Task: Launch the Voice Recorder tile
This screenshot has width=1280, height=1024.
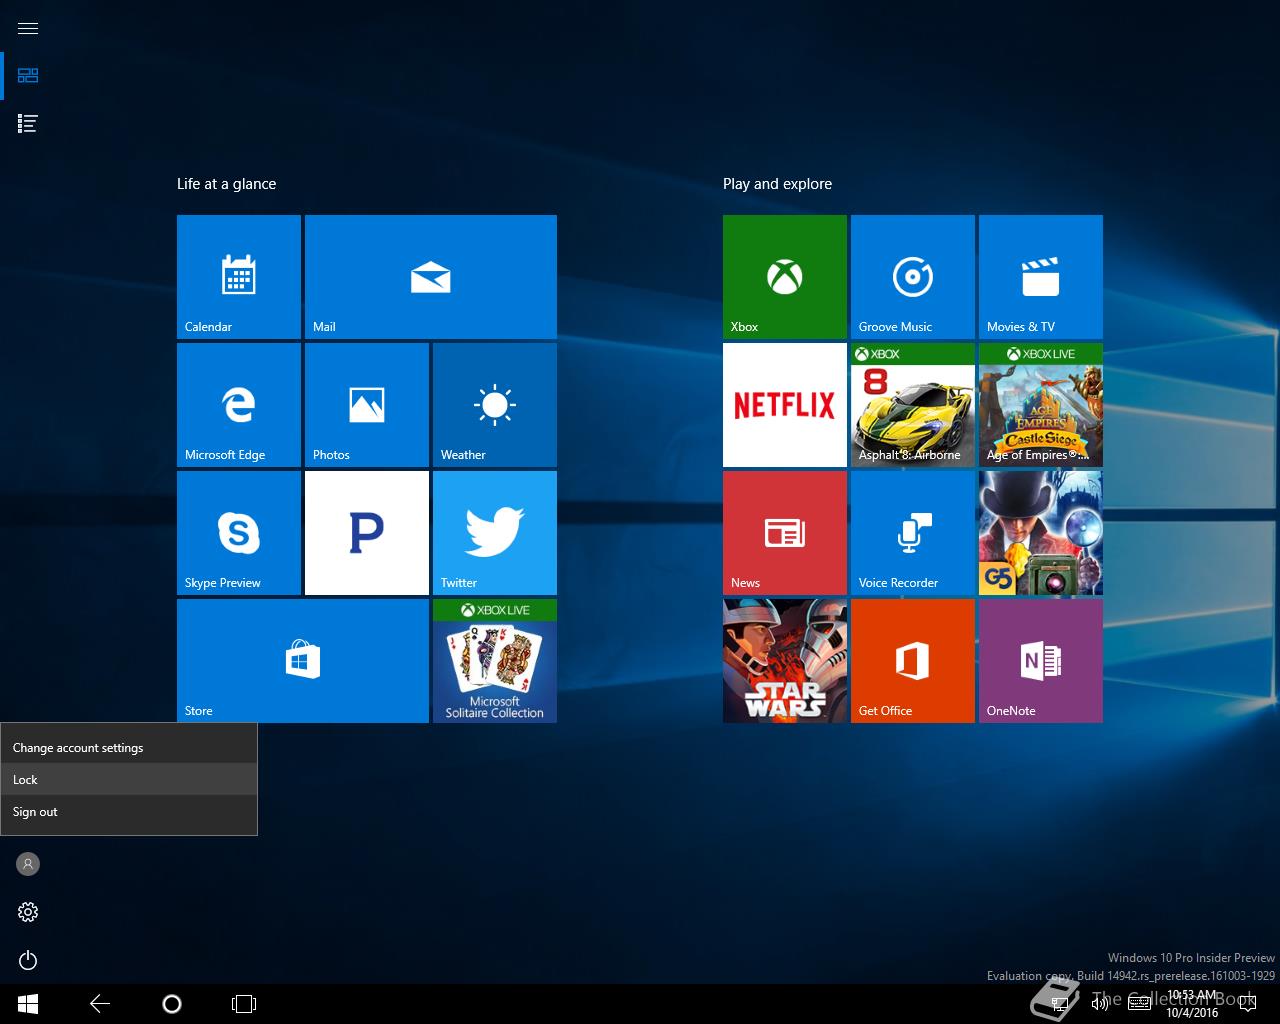Action: [x=913, y=533]
